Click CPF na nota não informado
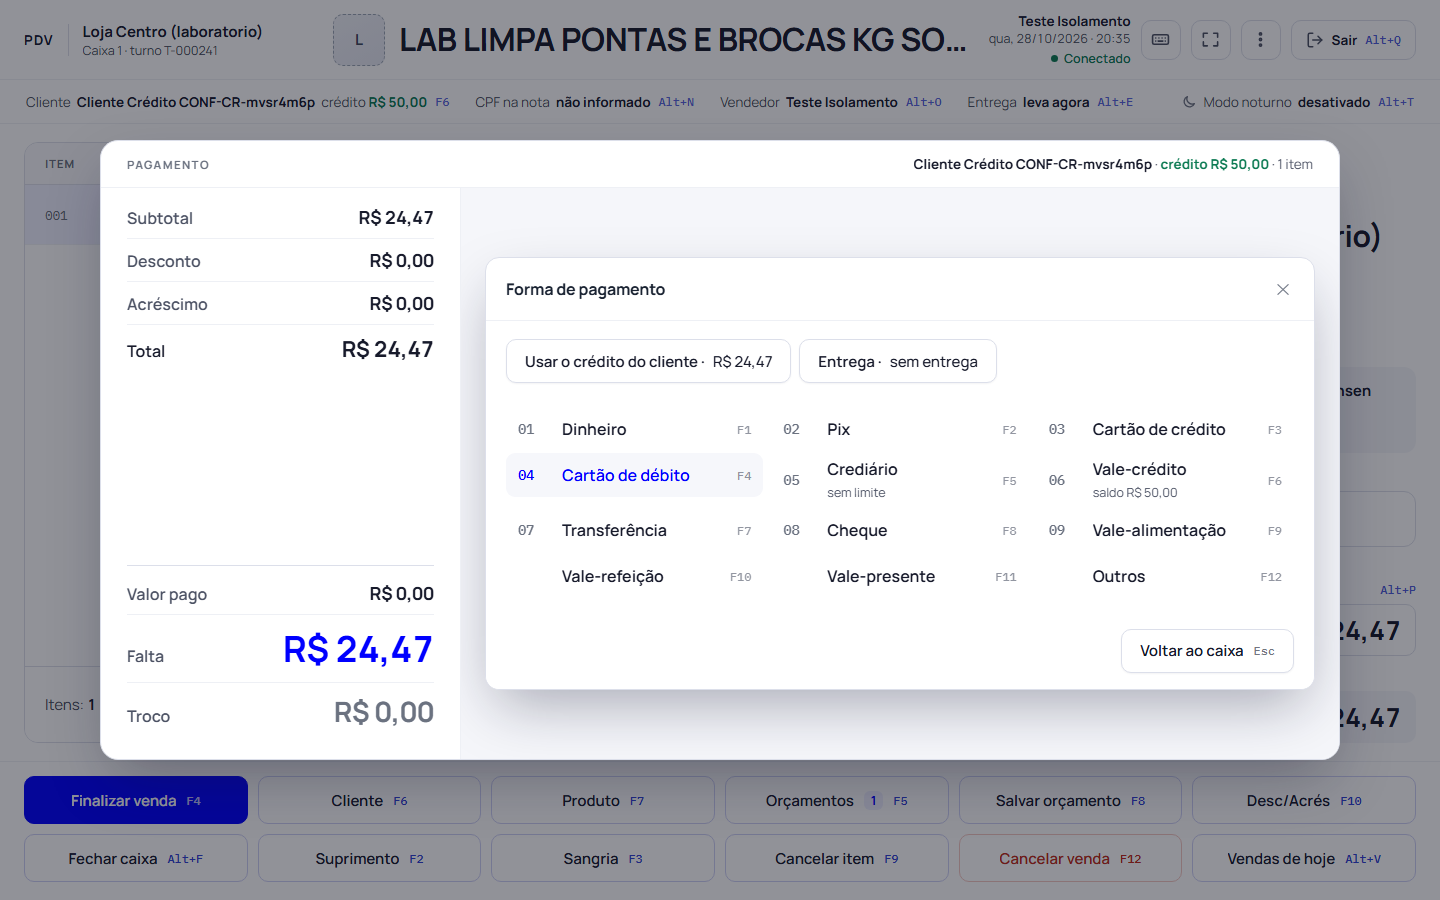This screenshot has height=900, width=1440. [584, 102]
